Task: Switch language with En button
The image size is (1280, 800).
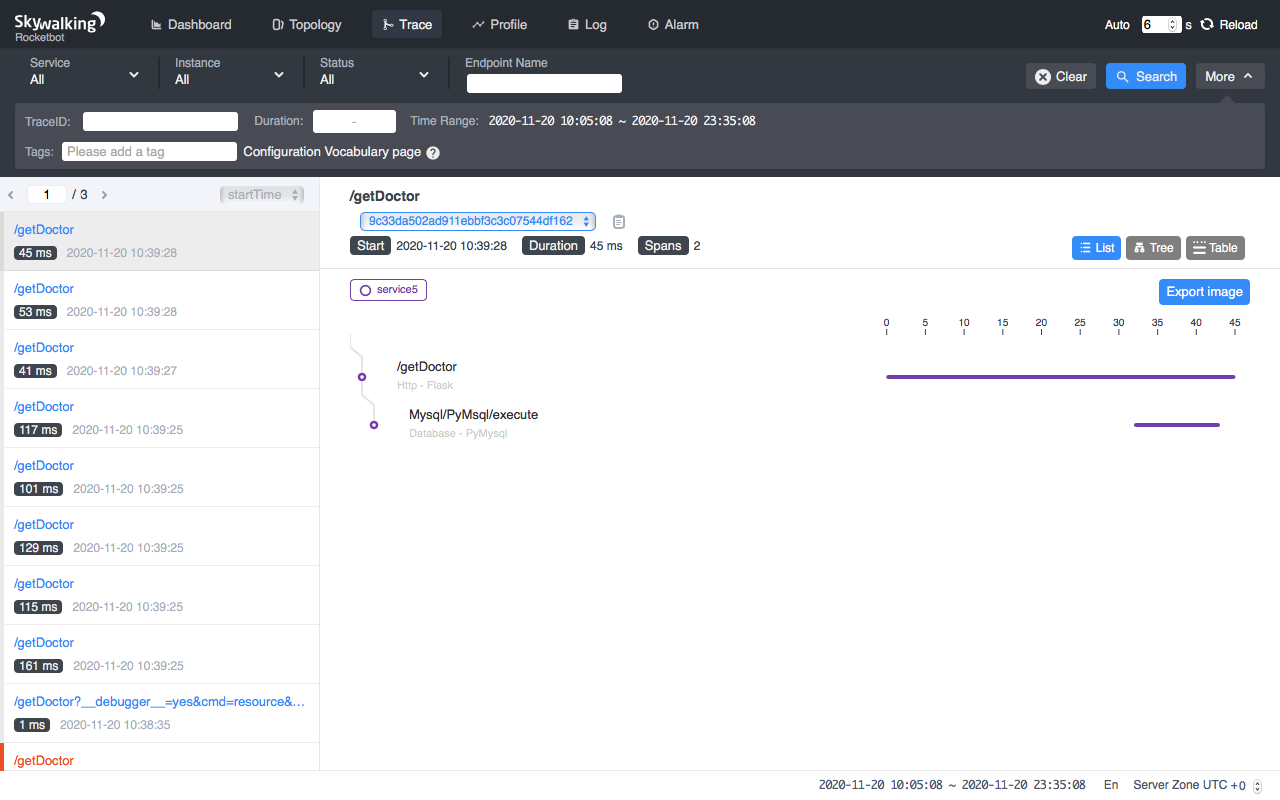Action: [1111, 786]
